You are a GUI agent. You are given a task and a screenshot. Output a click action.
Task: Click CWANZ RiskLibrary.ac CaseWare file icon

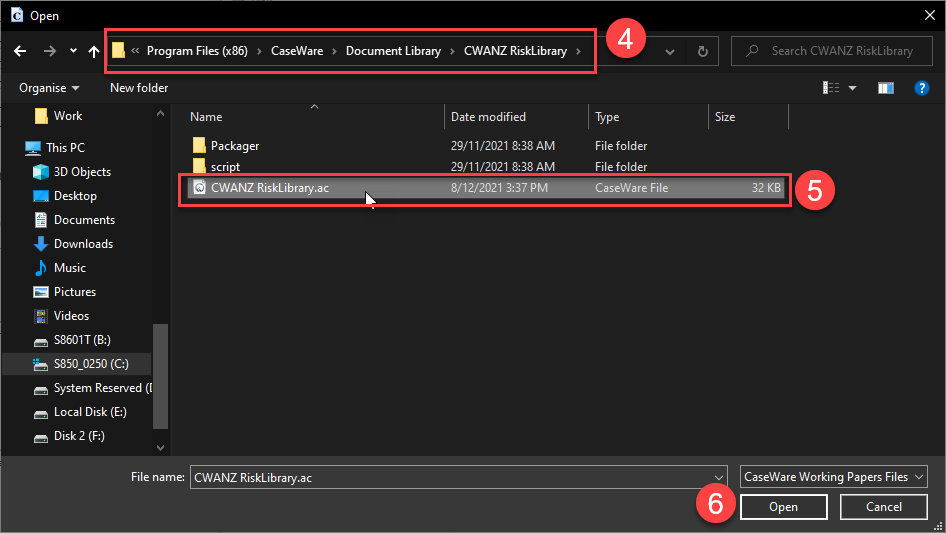click(x=199, y=188)
